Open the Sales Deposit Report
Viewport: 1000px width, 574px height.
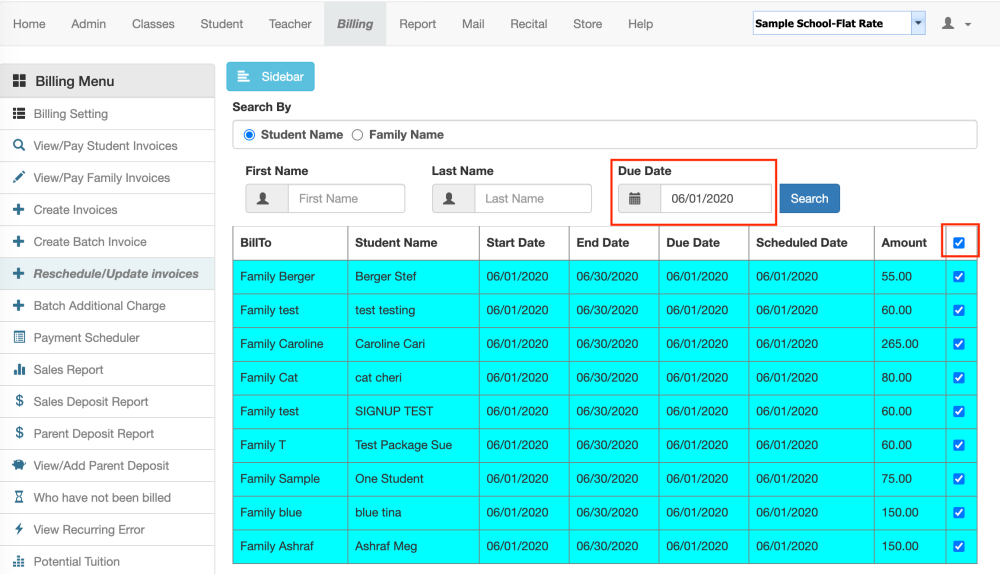click(x=91, y=401)
